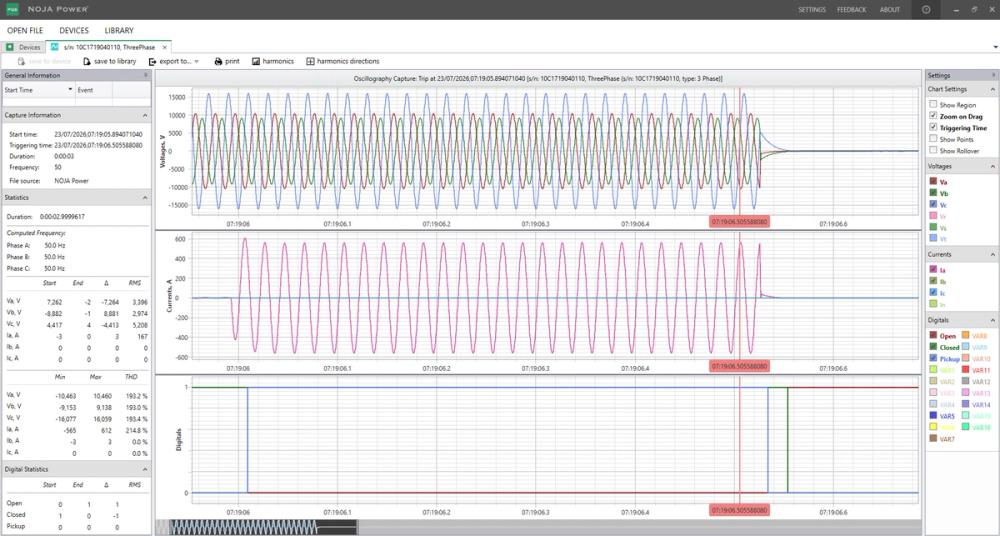
Task: Open the DEVICES menu
Action: 74,31
